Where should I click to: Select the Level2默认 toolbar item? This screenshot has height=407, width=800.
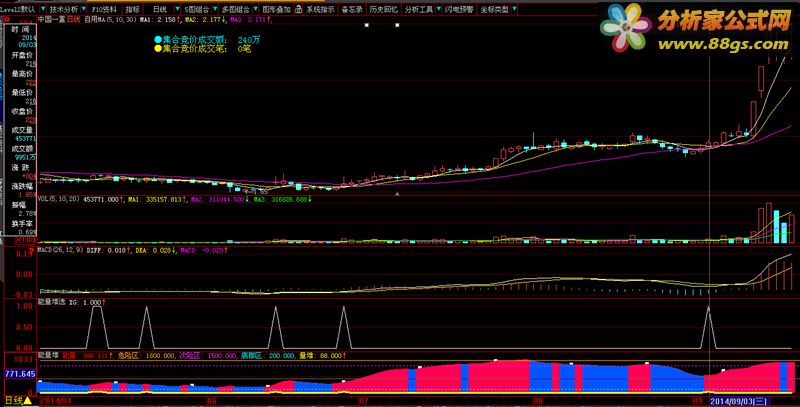click(x=18, y=9)
